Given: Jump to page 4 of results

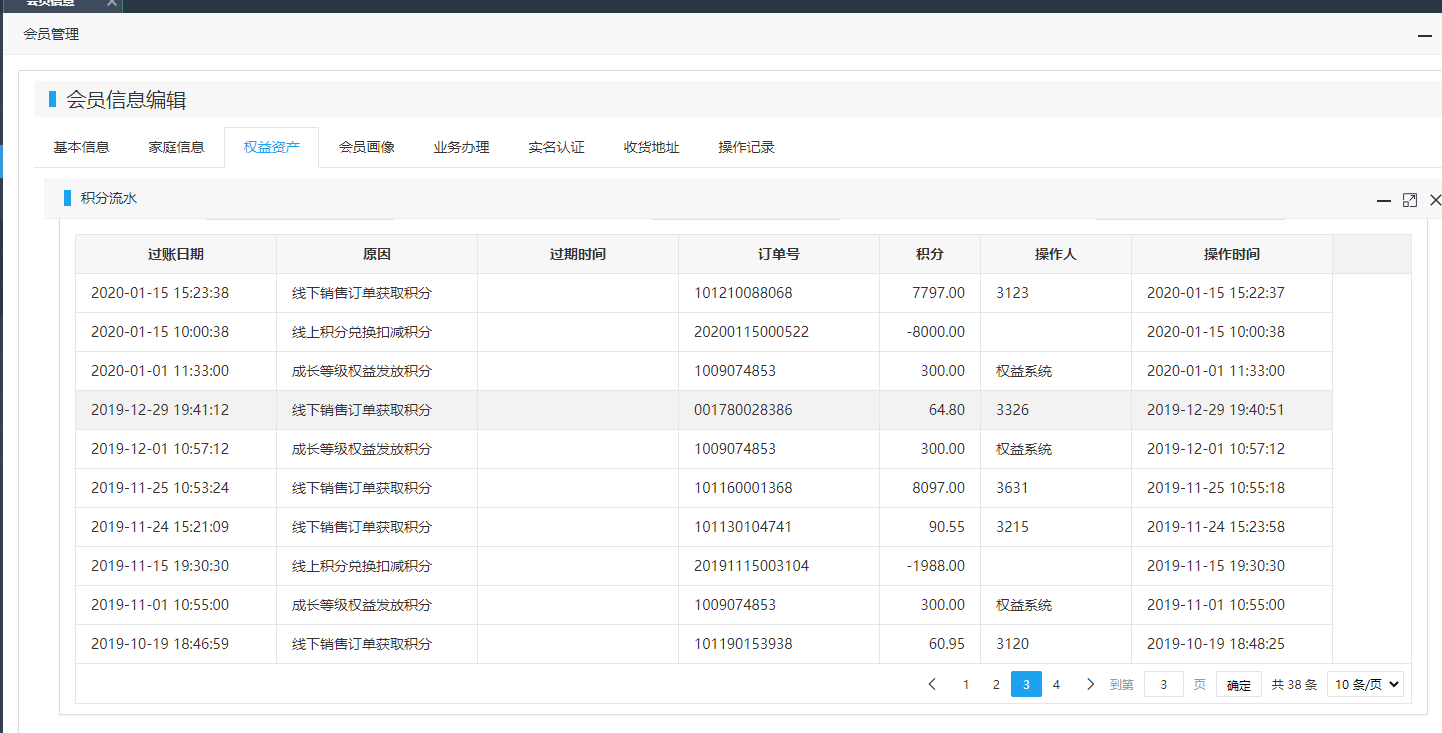Looking at the screenshot, I should tap(1056, 685).
